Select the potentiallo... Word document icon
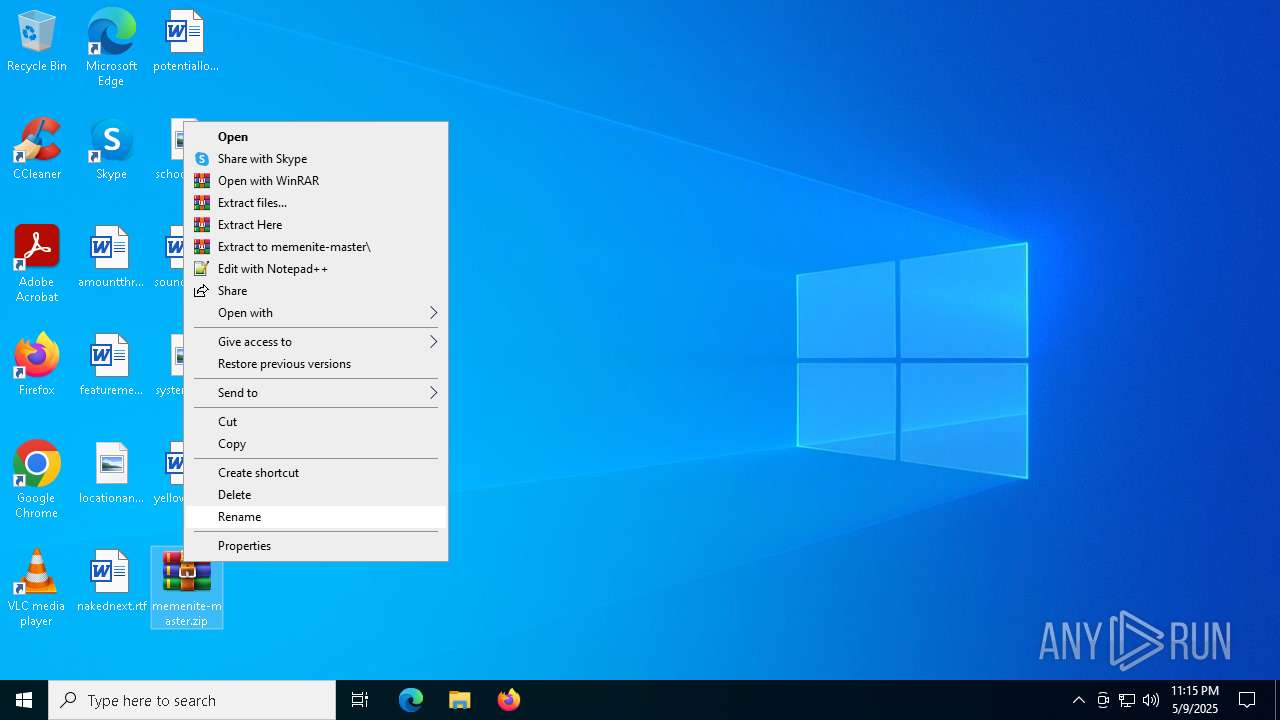1280x720 pixels. [x=185, y=42]
